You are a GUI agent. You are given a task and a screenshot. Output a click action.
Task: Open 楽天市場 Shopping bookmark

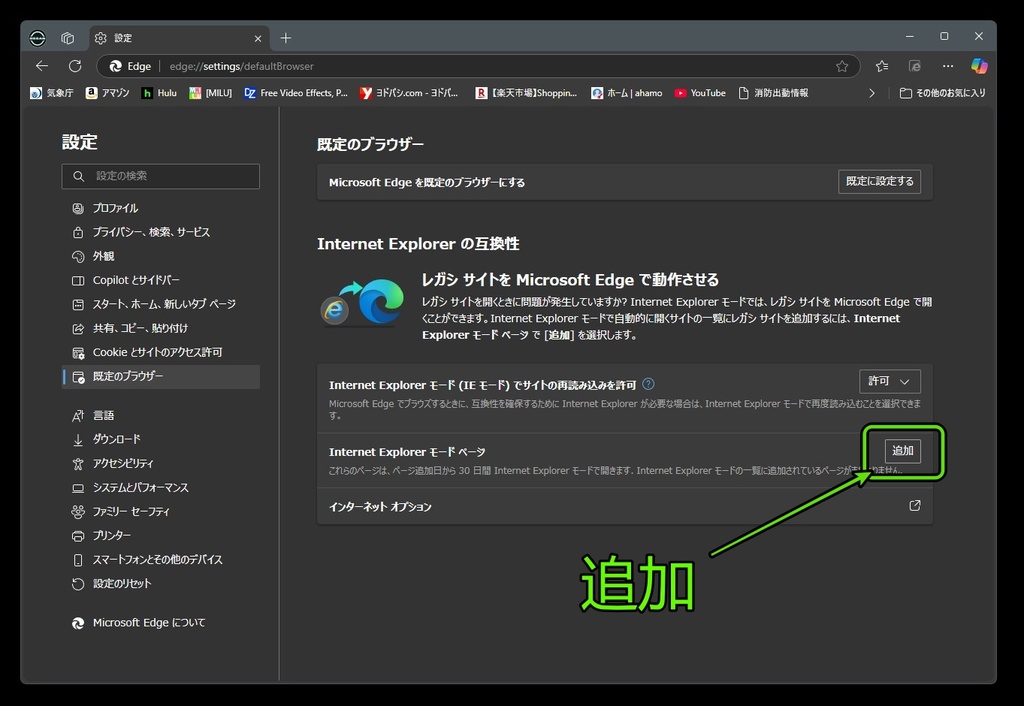pyautogui.click(x=526, y=93)
